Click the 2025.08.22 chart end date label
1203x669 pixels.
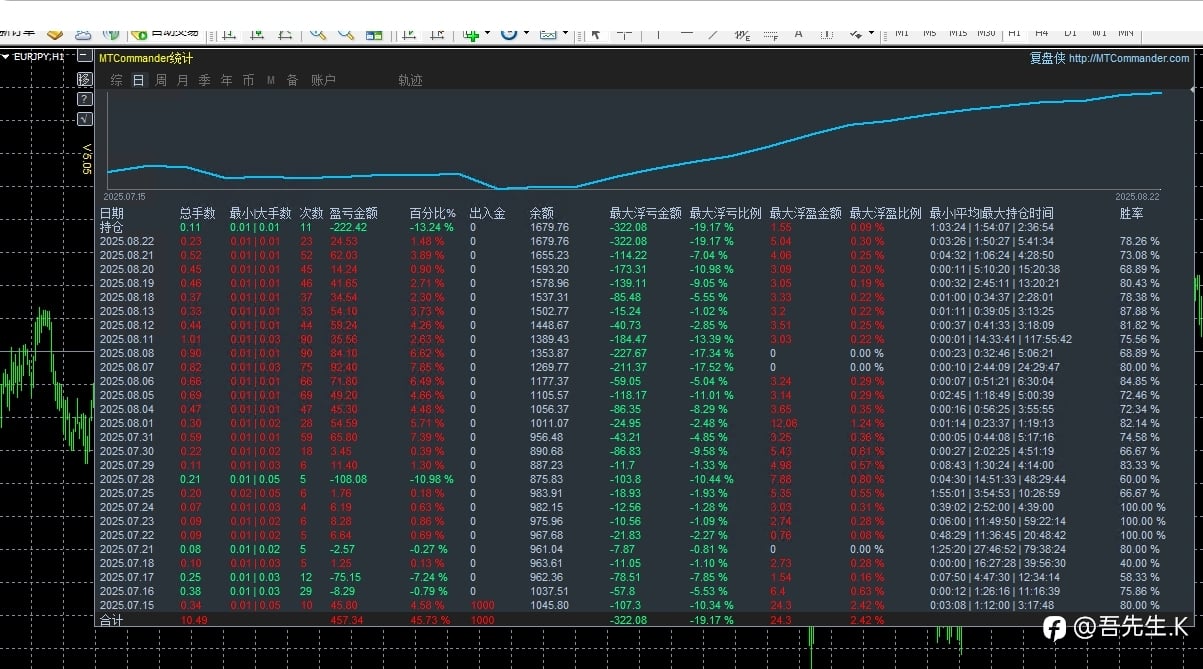(x=1138, y=197)
